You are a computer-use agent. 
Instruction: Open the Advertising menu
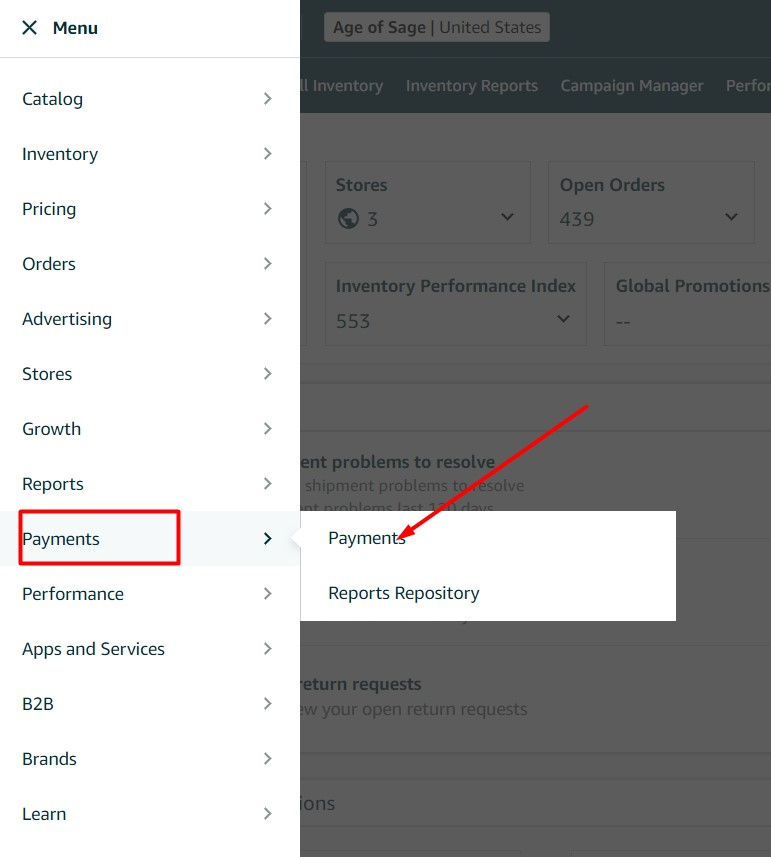[67, 319]
